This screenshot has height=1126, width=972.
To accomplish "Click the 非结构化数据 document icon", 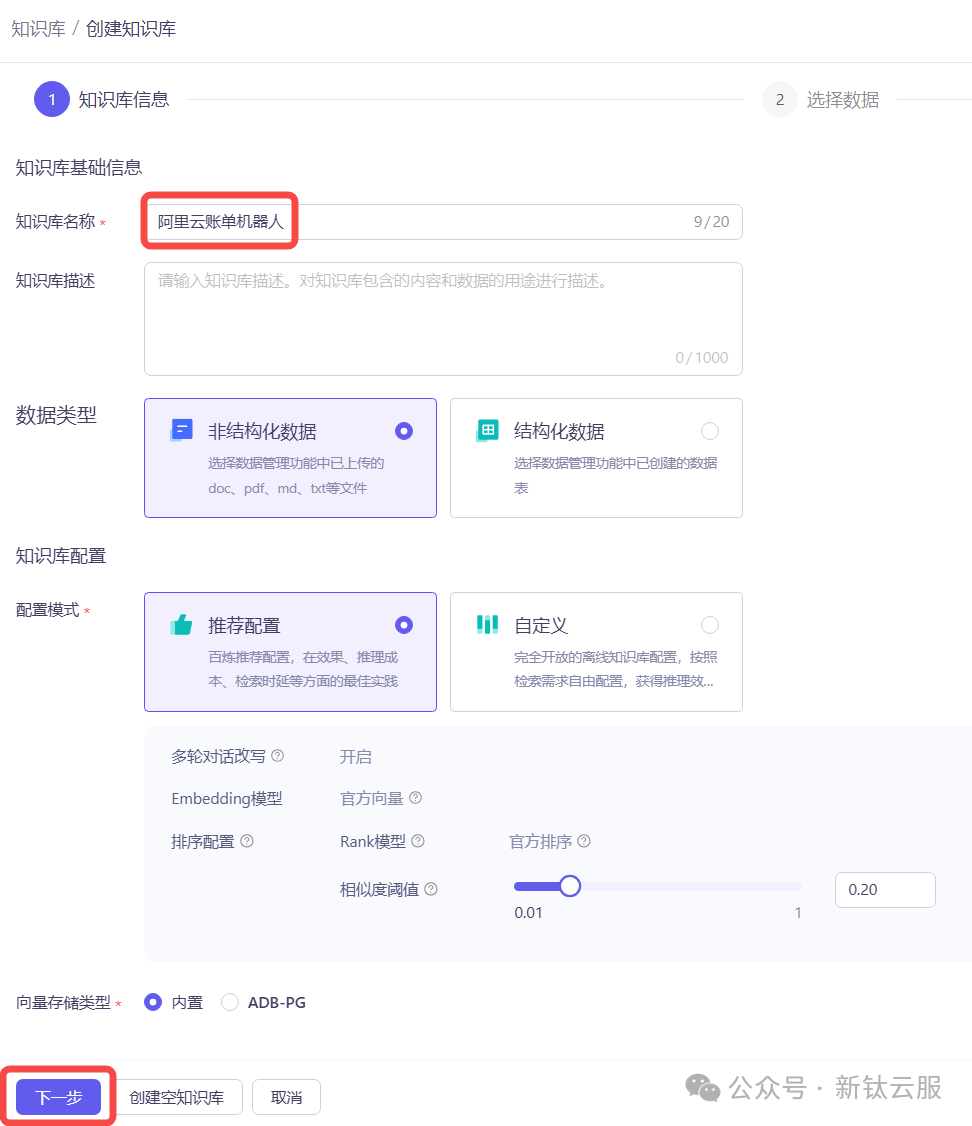I will pos(182,430).
